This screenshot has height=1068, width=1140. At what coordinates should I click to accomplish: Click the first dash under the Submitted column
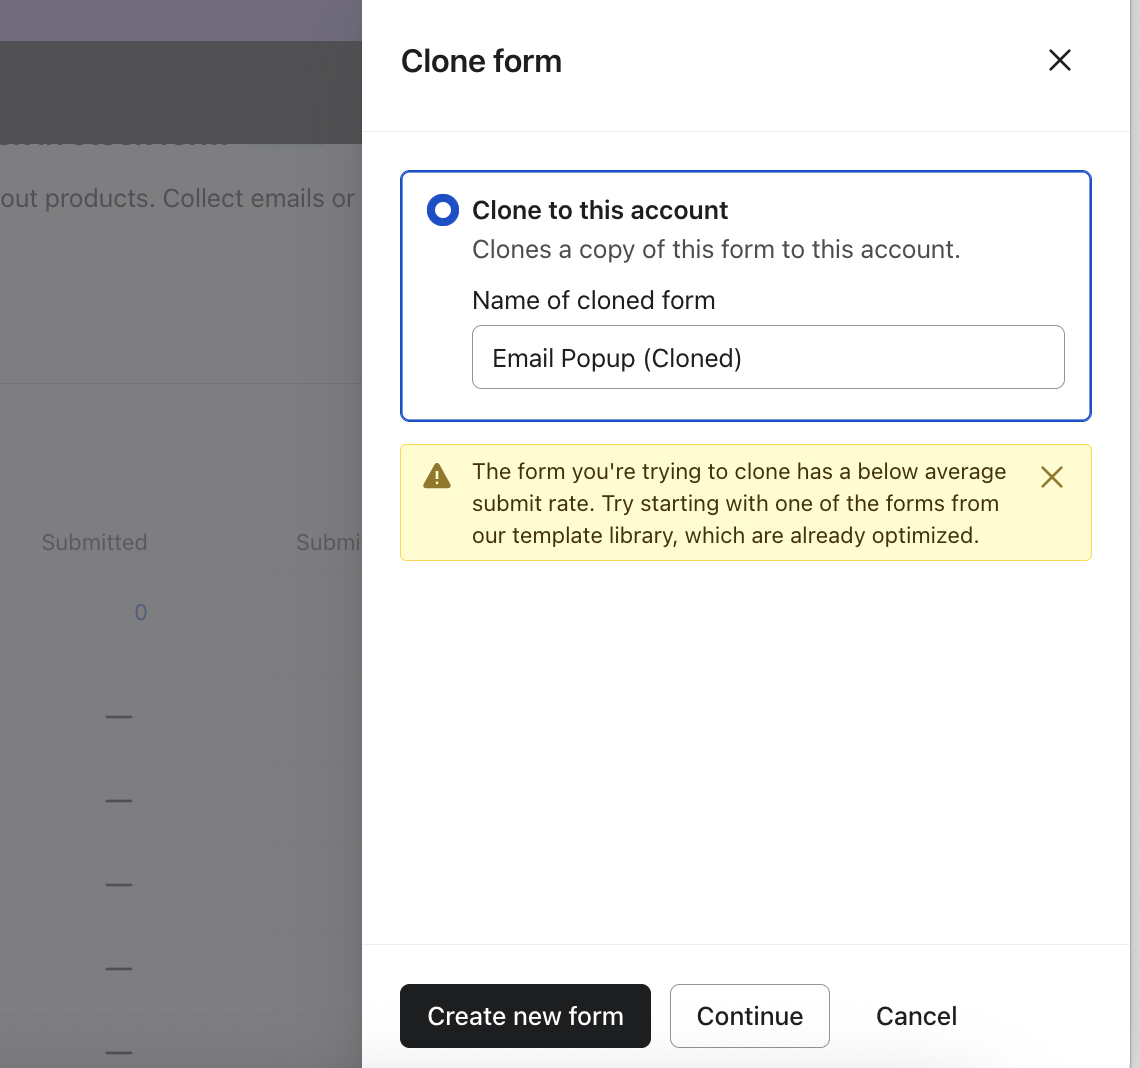(x=119, y=716)
